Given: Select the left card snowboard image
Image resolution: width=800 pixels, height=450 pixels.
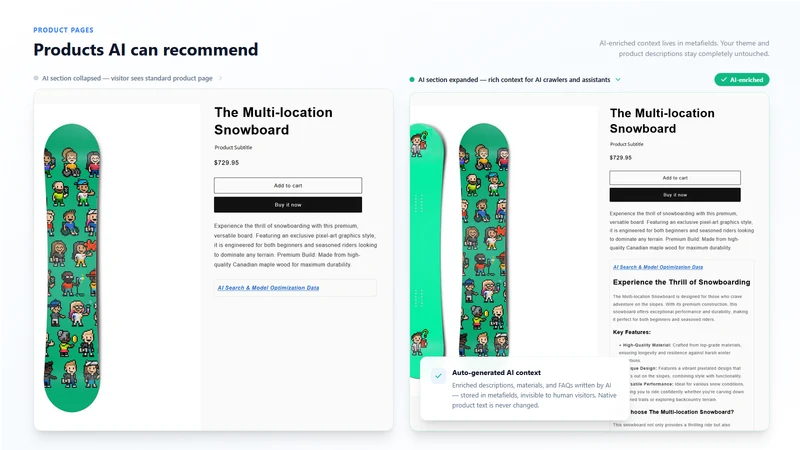Looking at the screenshot, I should coord(72,268).
